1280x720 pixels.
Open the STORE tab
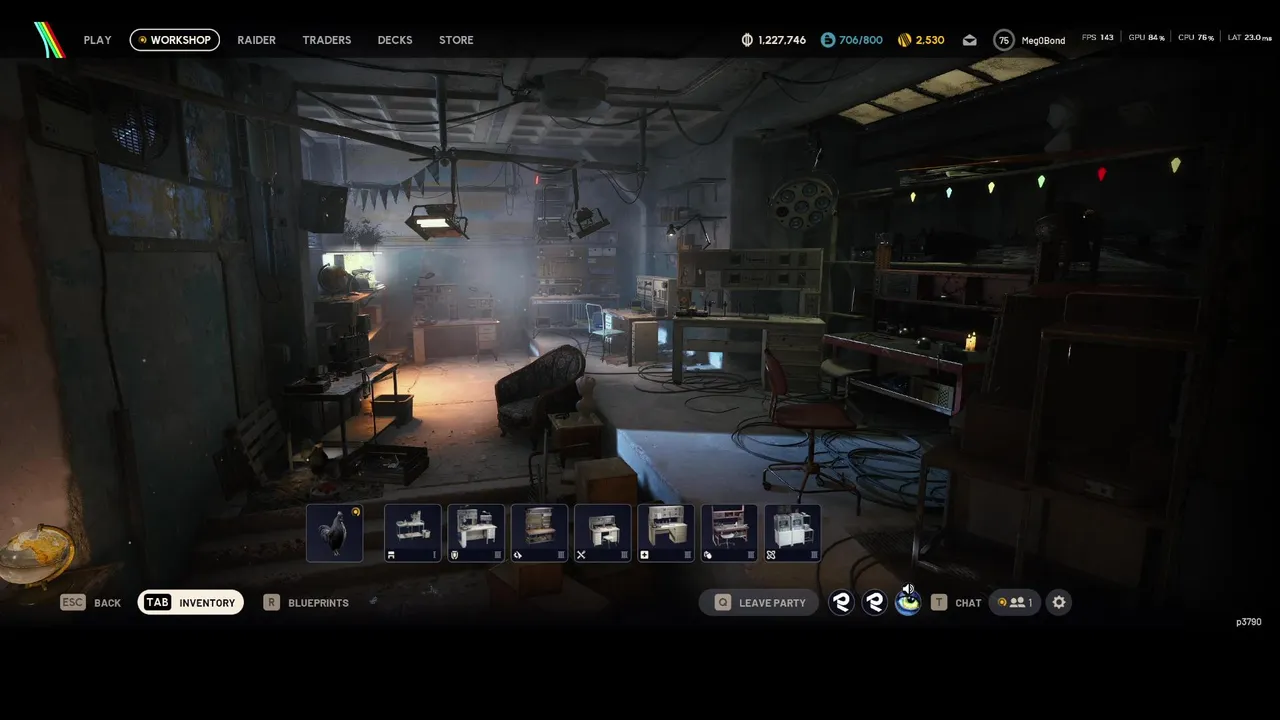pos(456,40)
